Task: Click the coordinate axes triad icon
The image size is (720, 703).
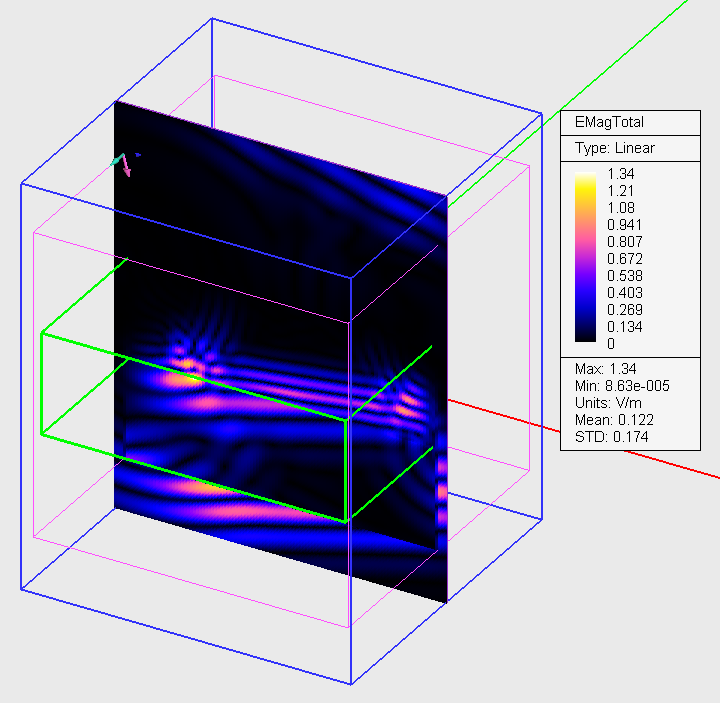Action: coord(124,164)
